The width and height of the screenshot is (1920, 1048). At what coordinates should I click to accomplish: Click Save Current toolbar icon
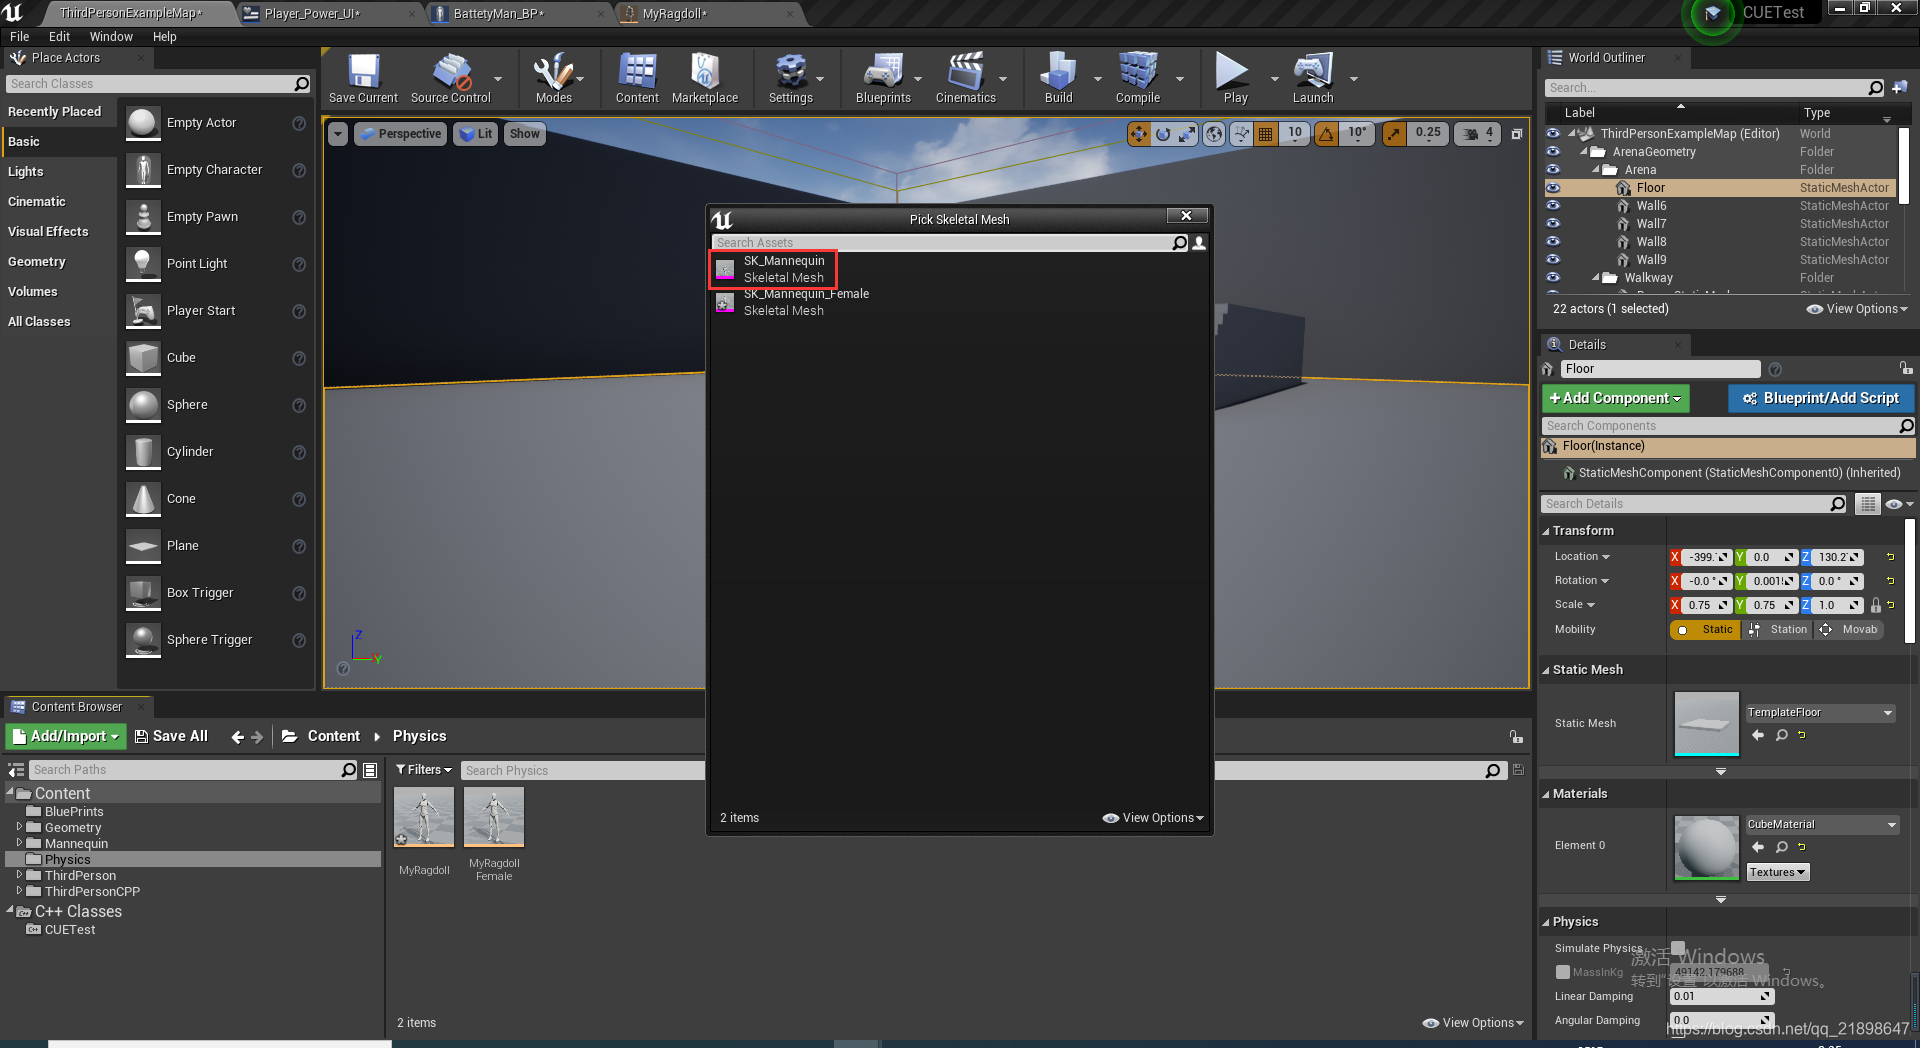(363, 78)
